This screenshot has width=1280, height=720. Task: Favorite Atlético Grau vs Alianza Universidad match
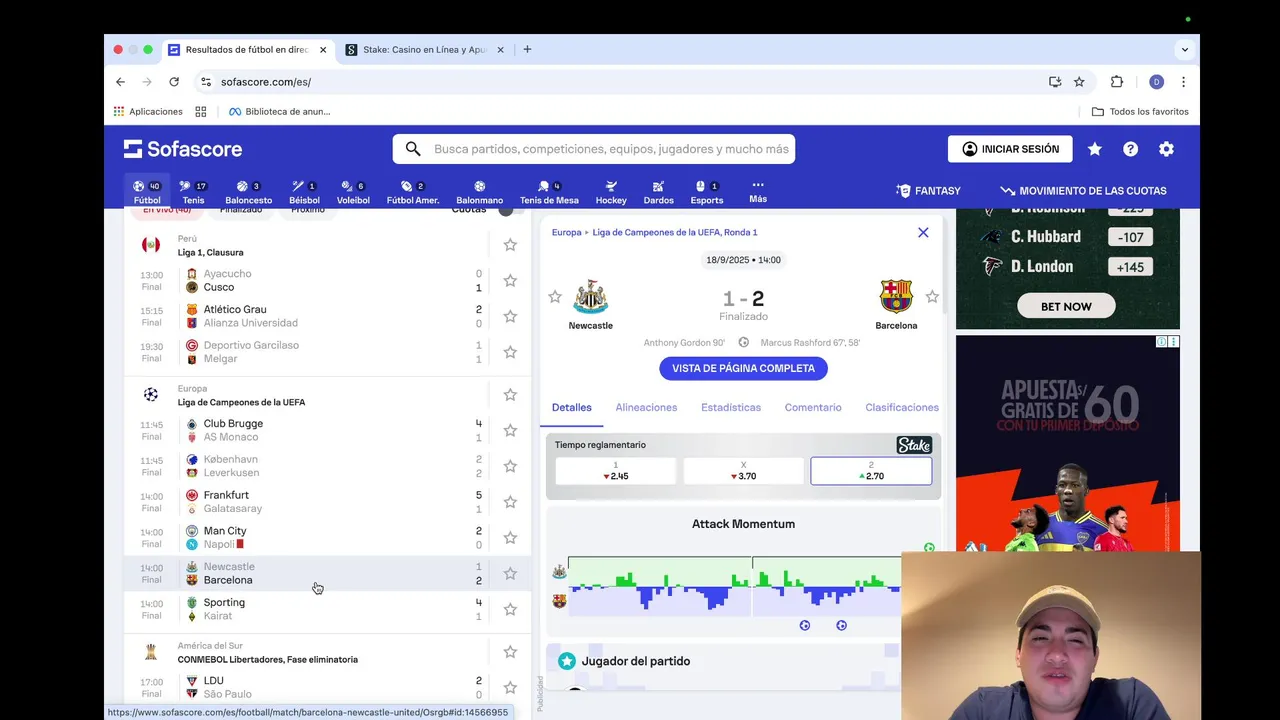(510, 316)
